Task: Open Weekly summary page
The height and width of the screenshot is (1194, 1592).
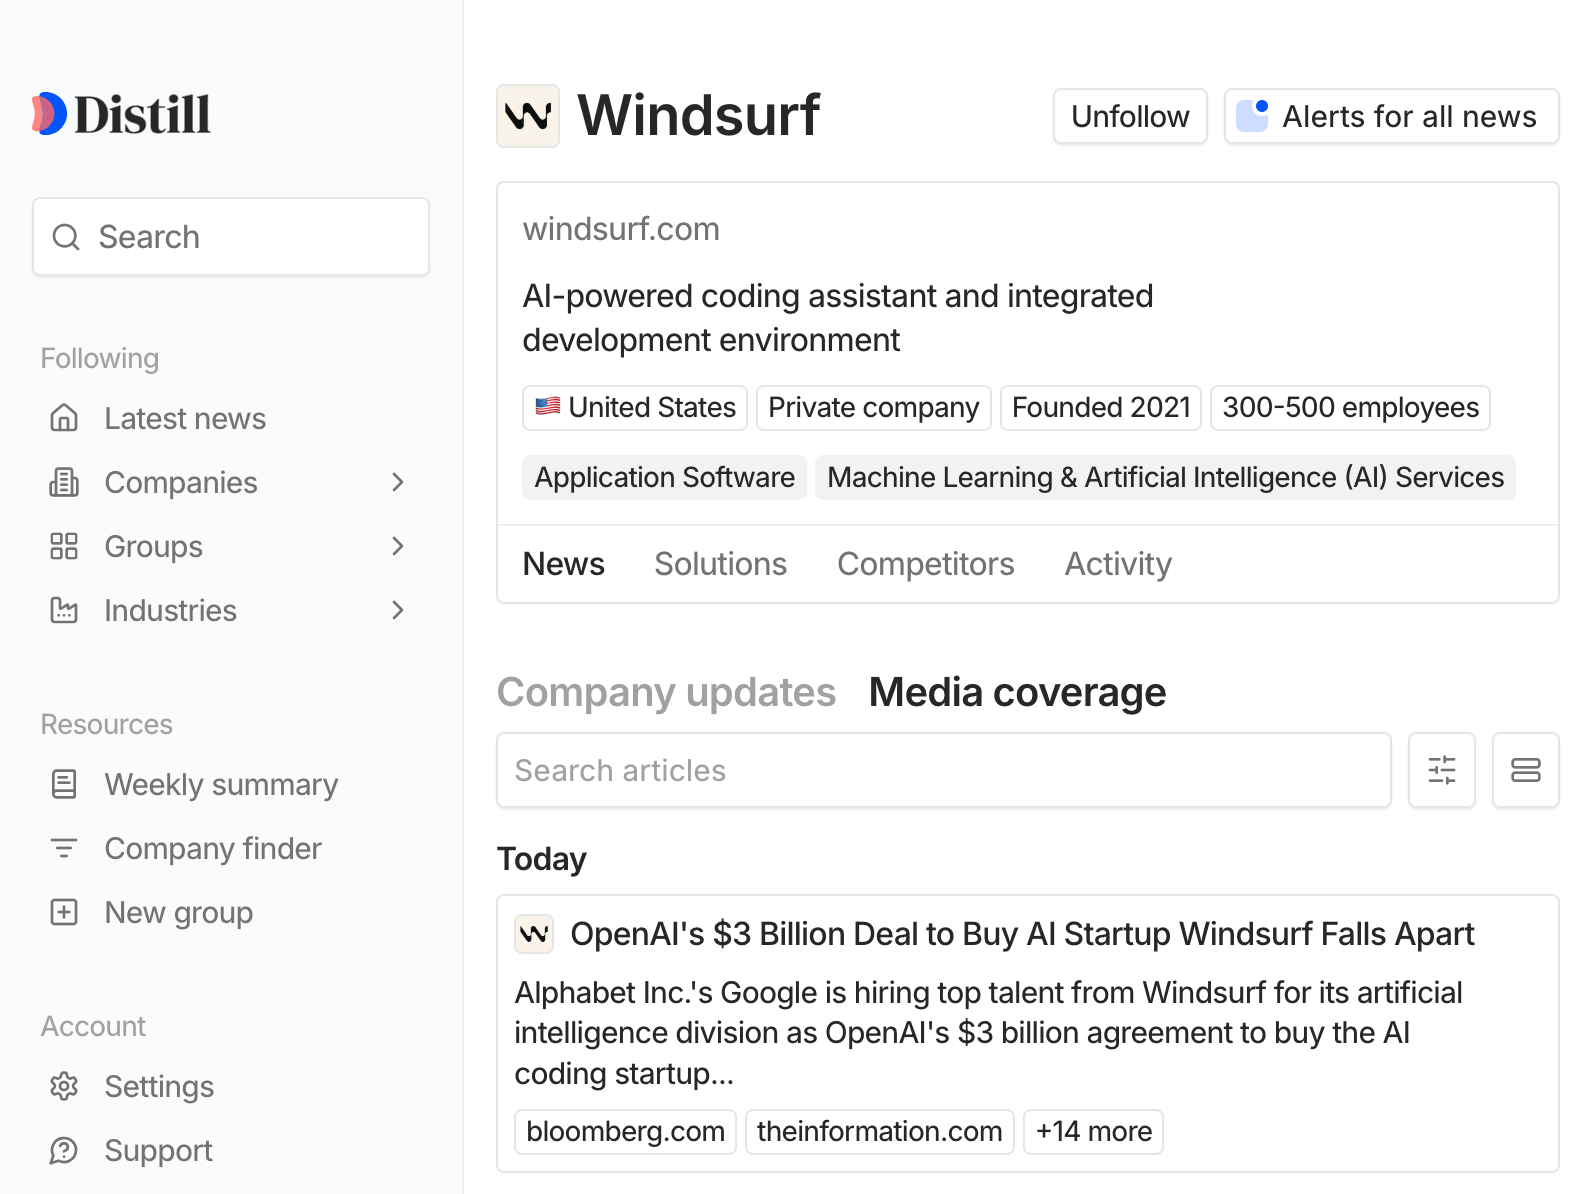Action: click(221, 784)
